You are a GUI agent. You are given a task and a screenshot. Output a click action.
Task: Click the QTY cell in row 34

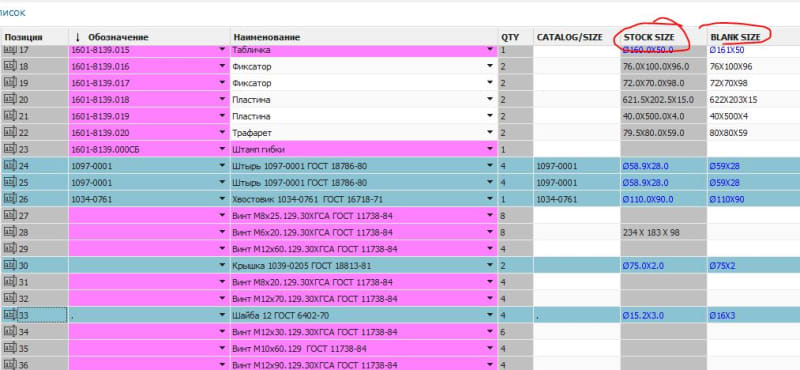[515, 332]
